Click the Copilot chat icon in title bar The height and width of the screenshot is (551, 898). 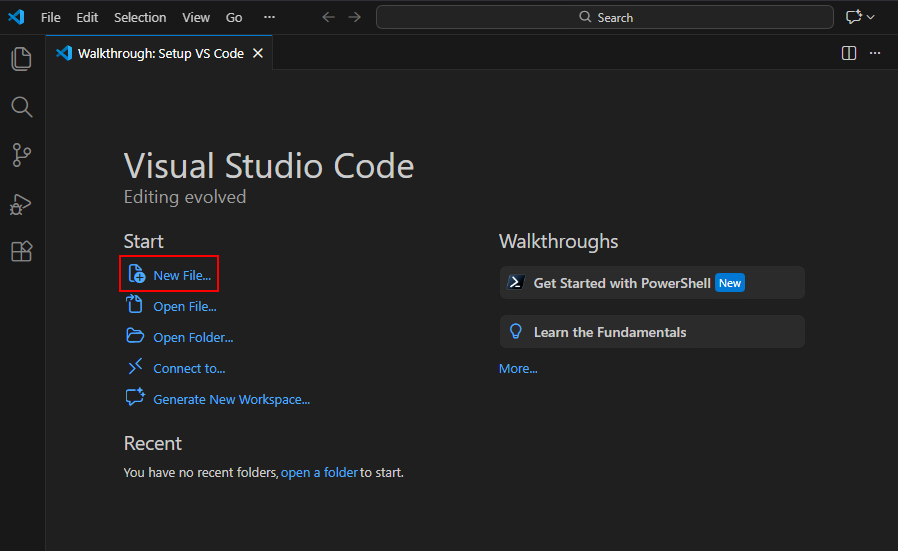[853, 17]
